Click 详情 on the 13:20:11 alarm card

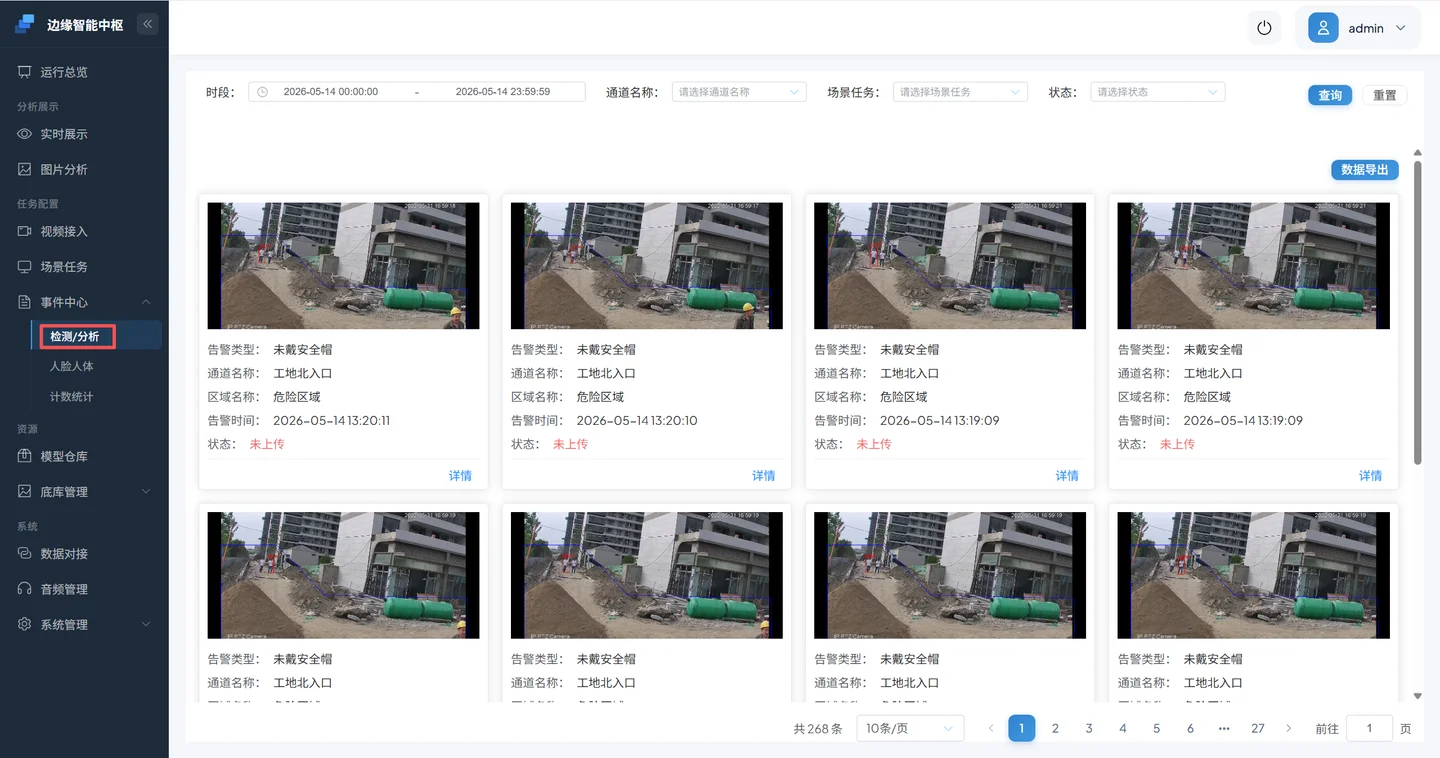[x=460, y=476]
